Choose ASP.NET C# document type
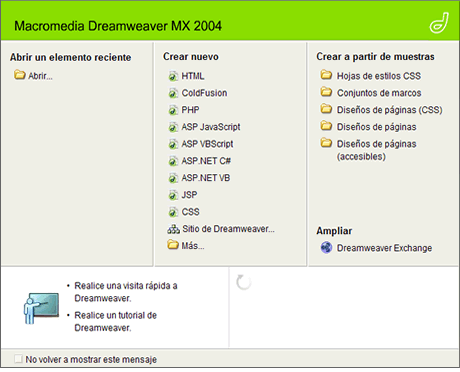The height and width of the screenshot is (372, 460). click(x=206, y=161)
